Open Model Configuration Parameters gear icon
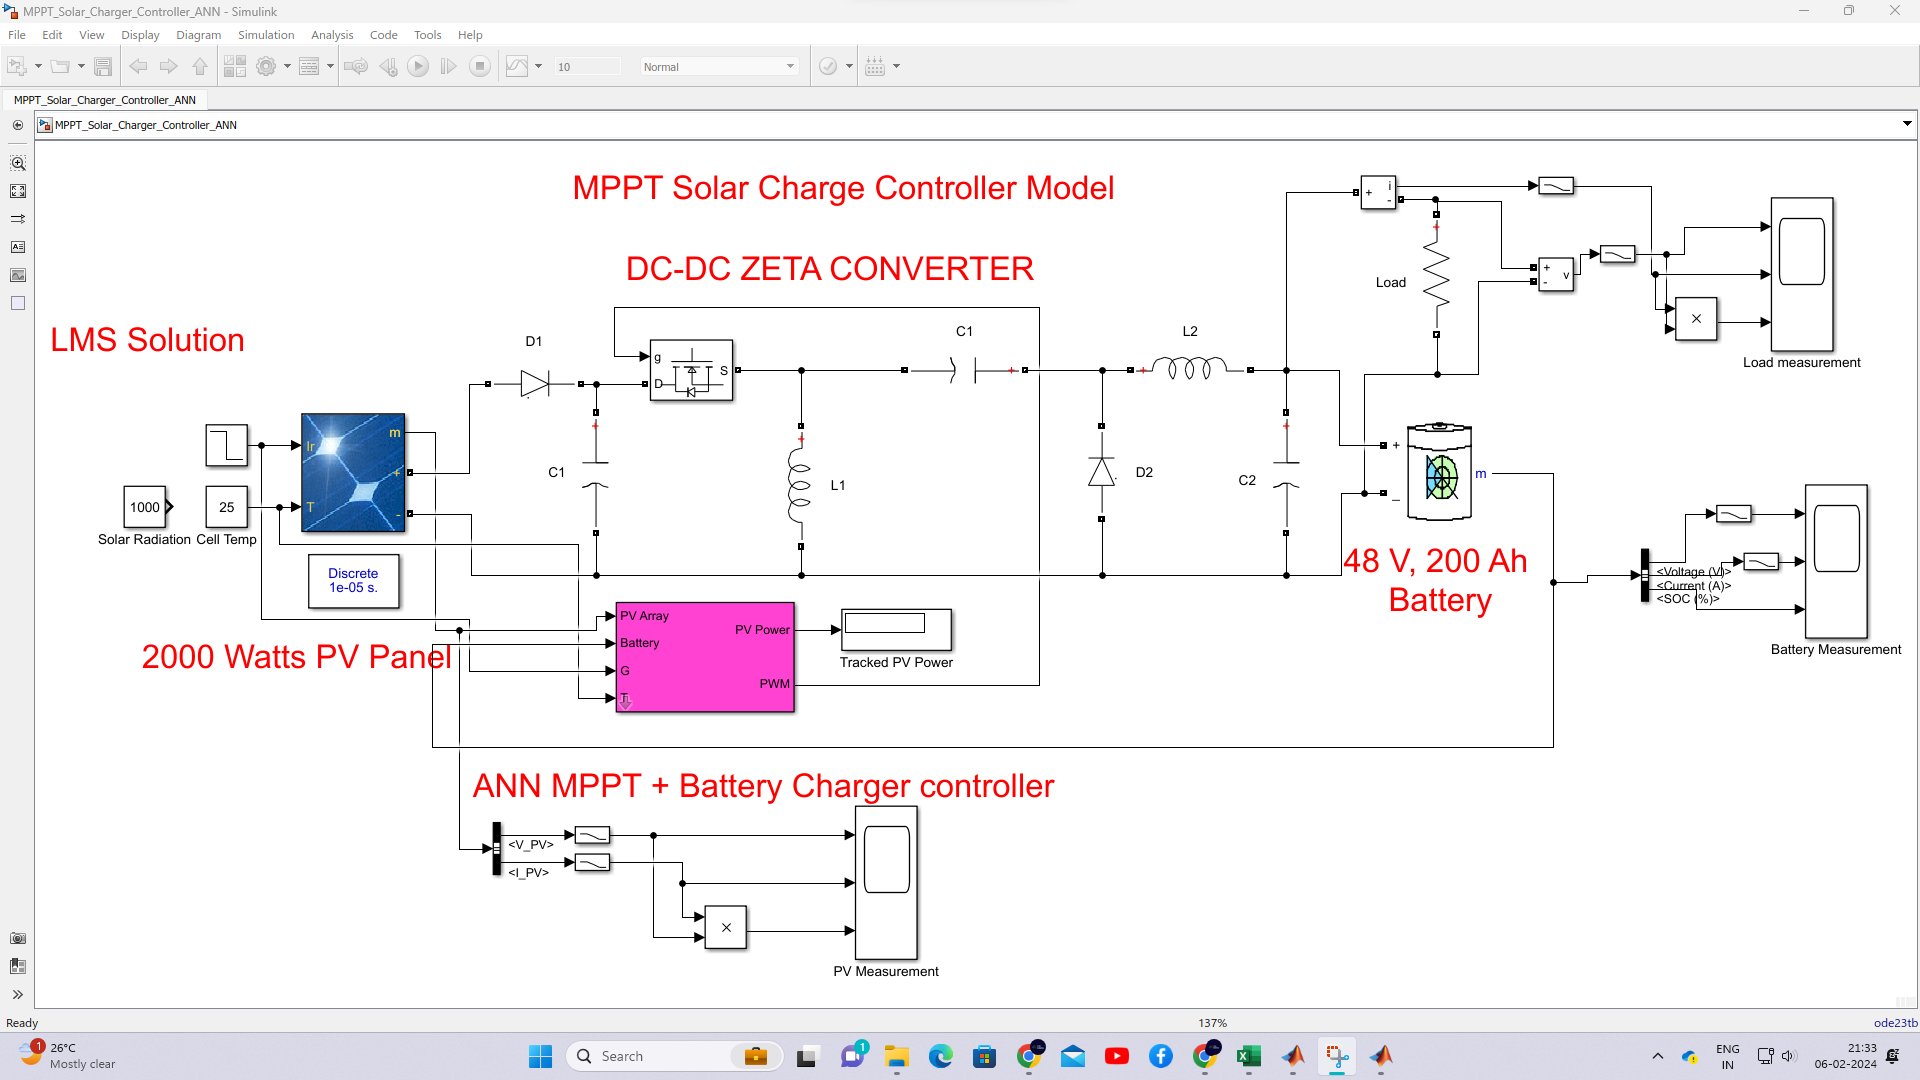The height and width of the screenshot is (1080, 1920). (266, 66)
